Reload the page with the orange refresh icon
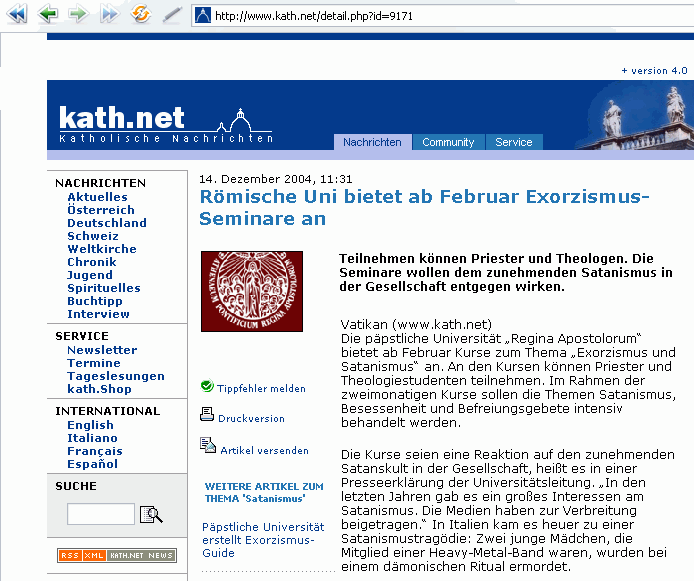 [141, 14]
